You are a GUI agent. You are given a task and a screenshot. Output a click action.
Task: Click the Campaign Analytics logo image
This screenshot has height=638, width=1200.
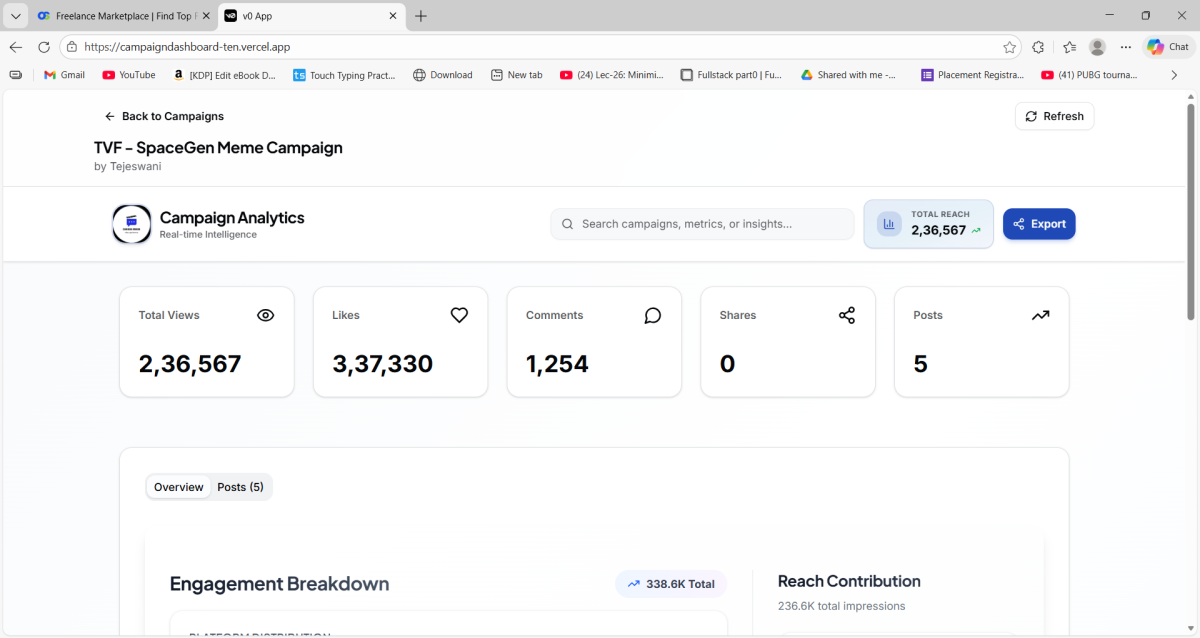tap(132, 224)
